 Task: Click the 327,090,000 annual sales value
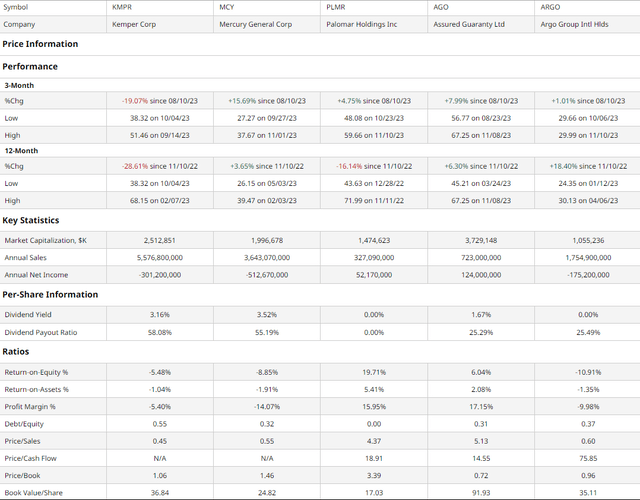click(x=374, y=258)
